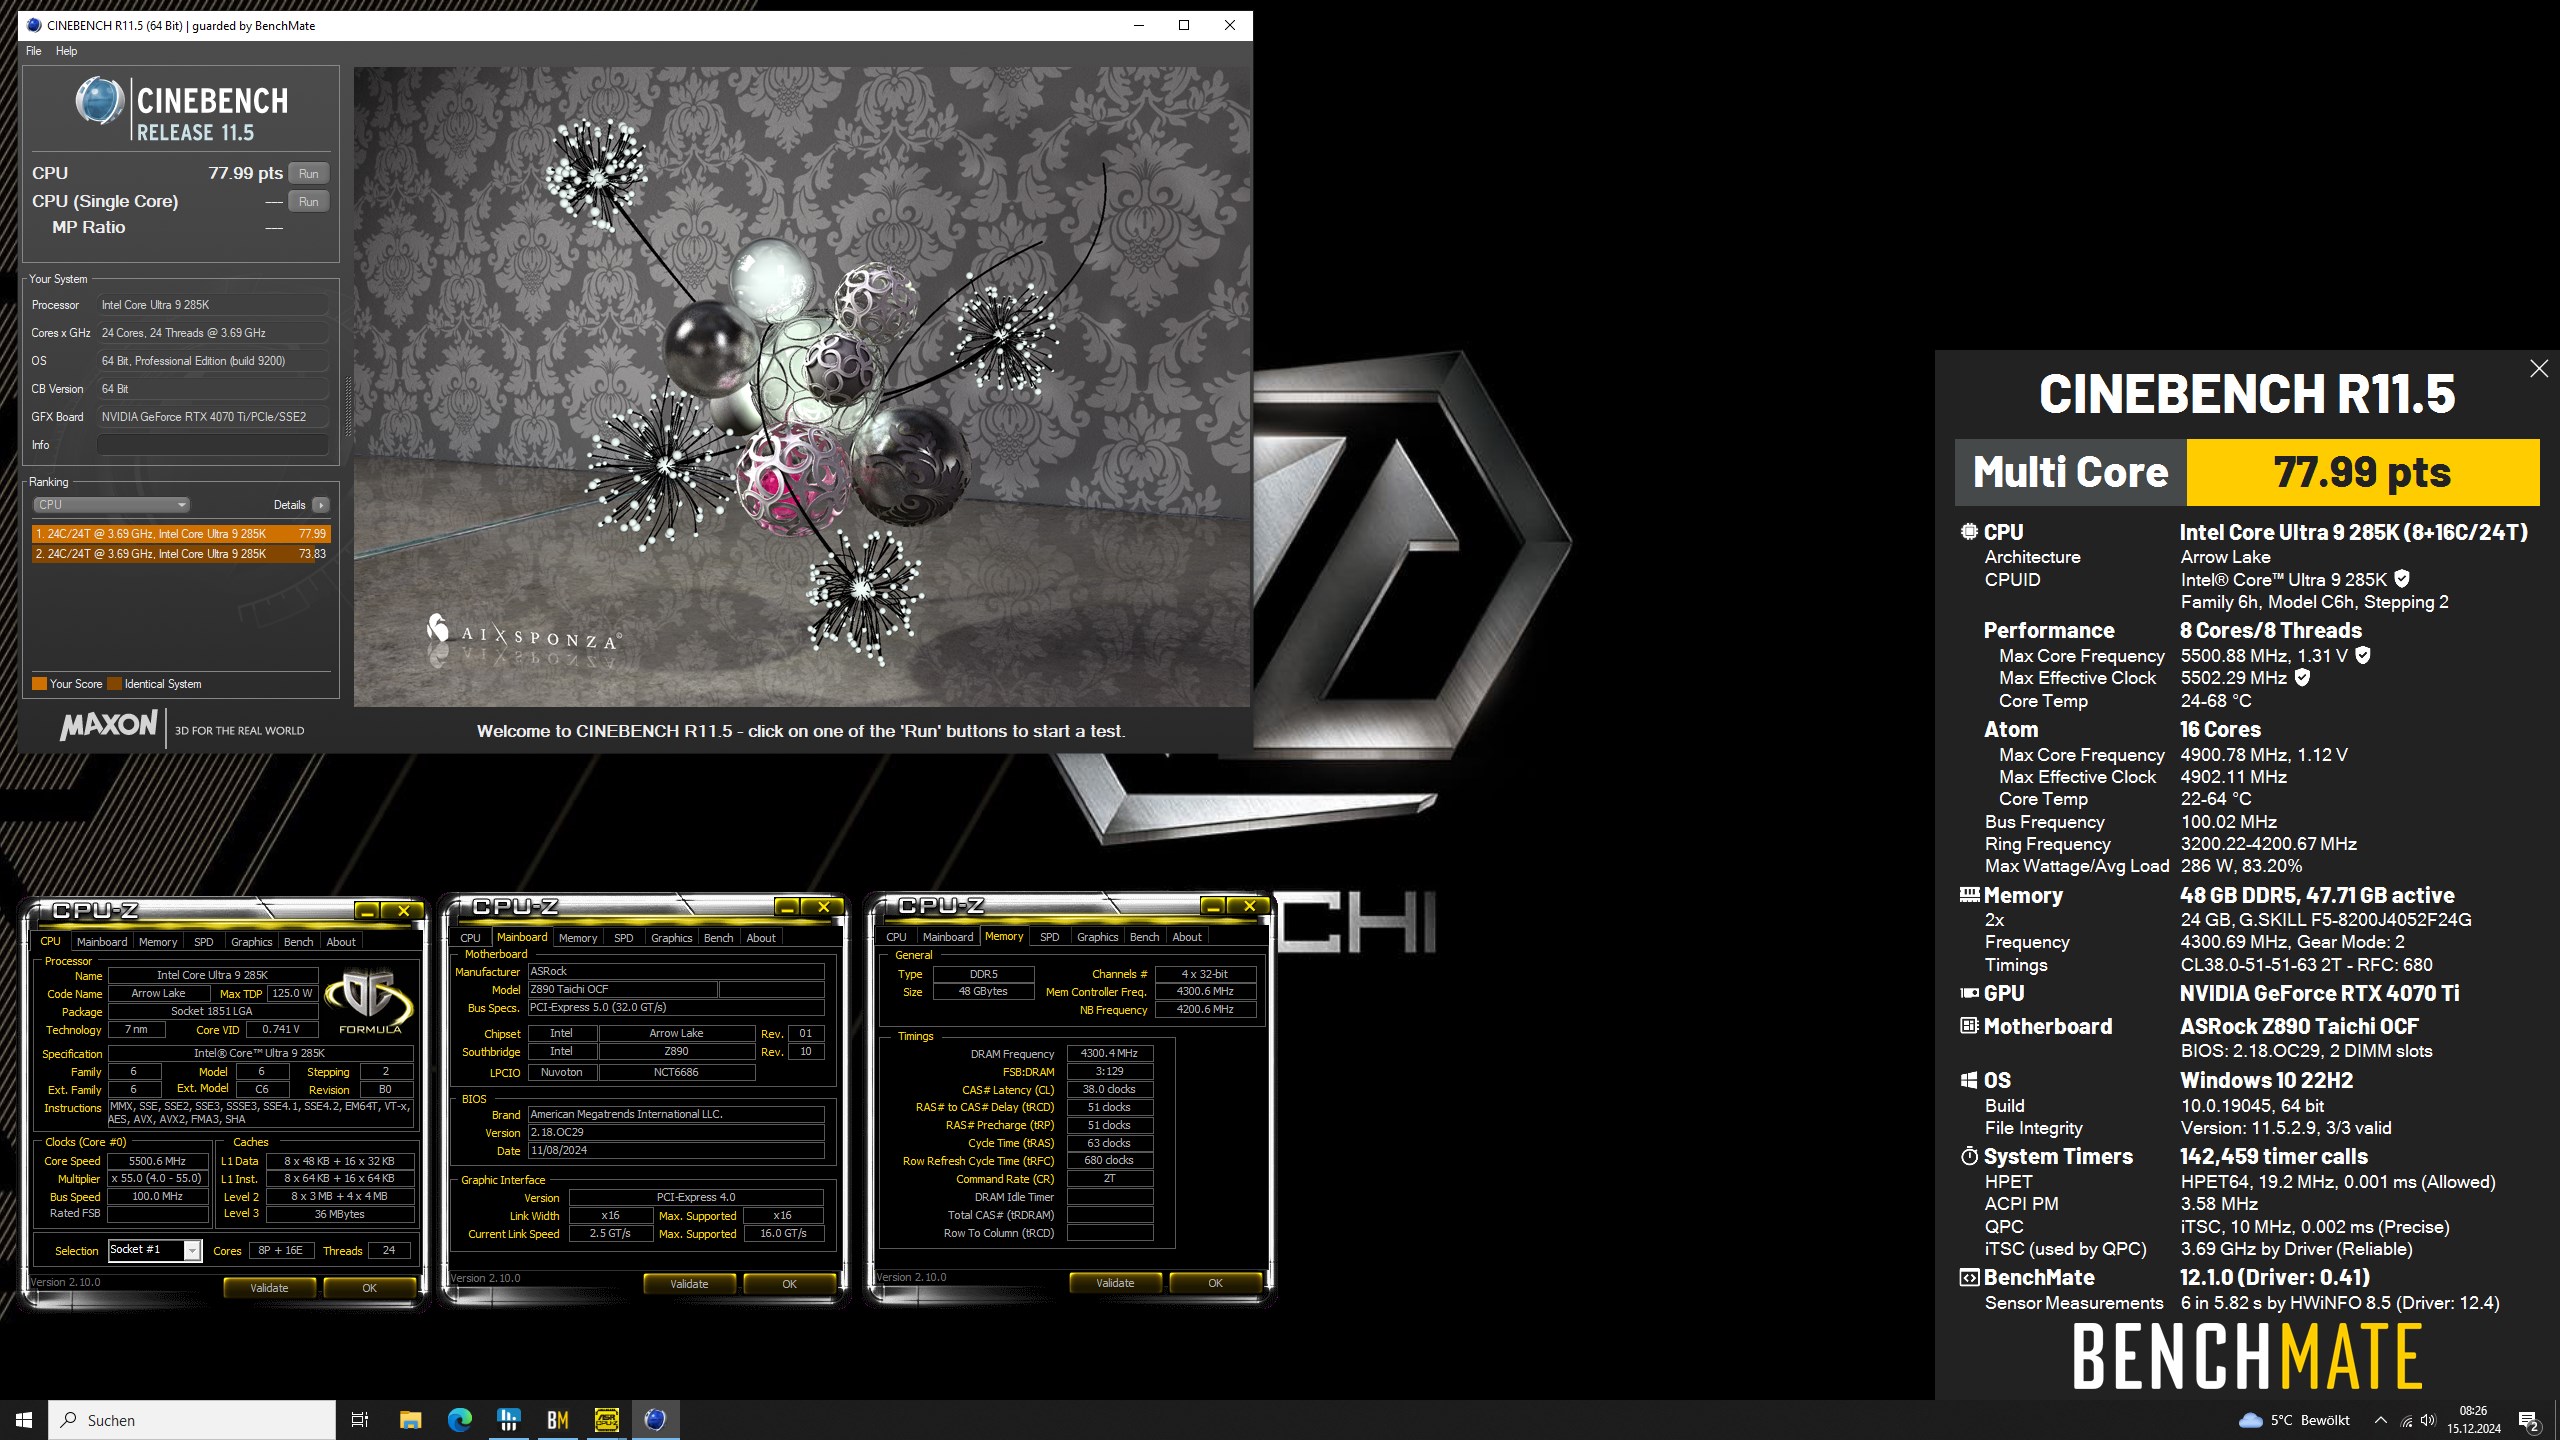Viewport: 2560px width, 1440px height.
Task: Open the notification center icon
Action: pos(2529,1421)
